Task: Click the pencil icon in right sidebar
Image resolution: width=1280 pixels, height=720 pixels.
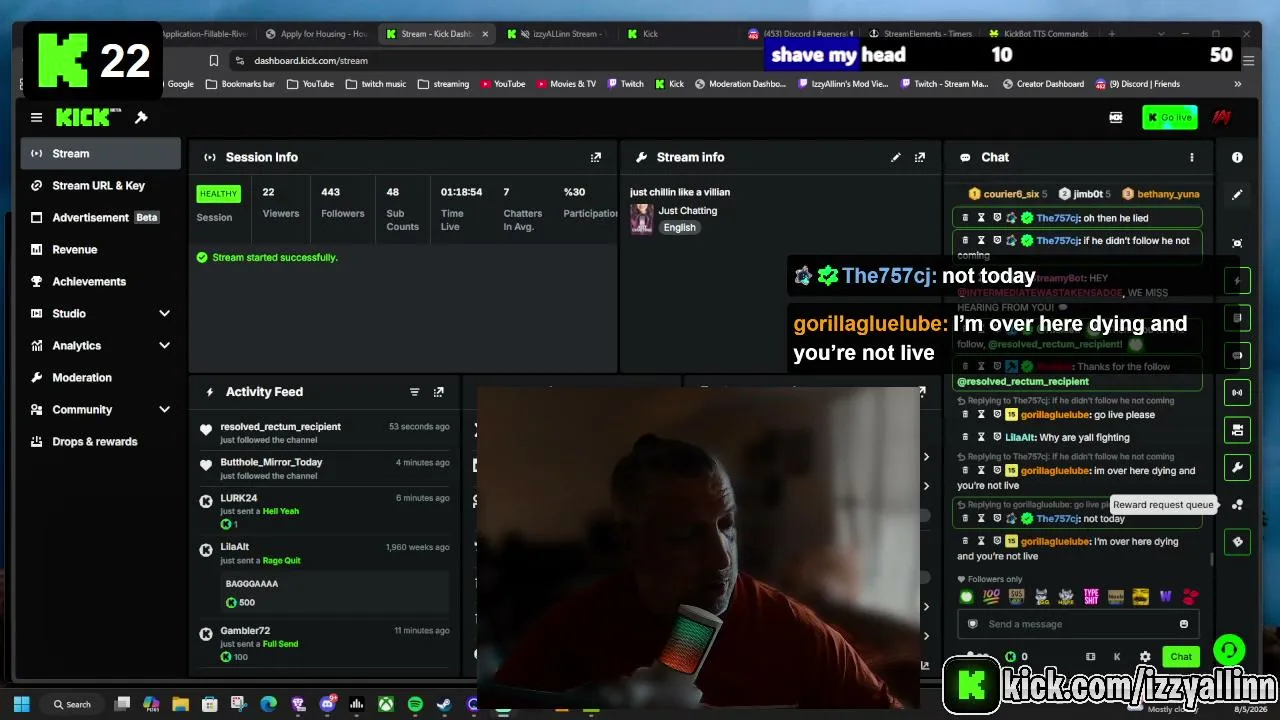Action: [1237, 195]
